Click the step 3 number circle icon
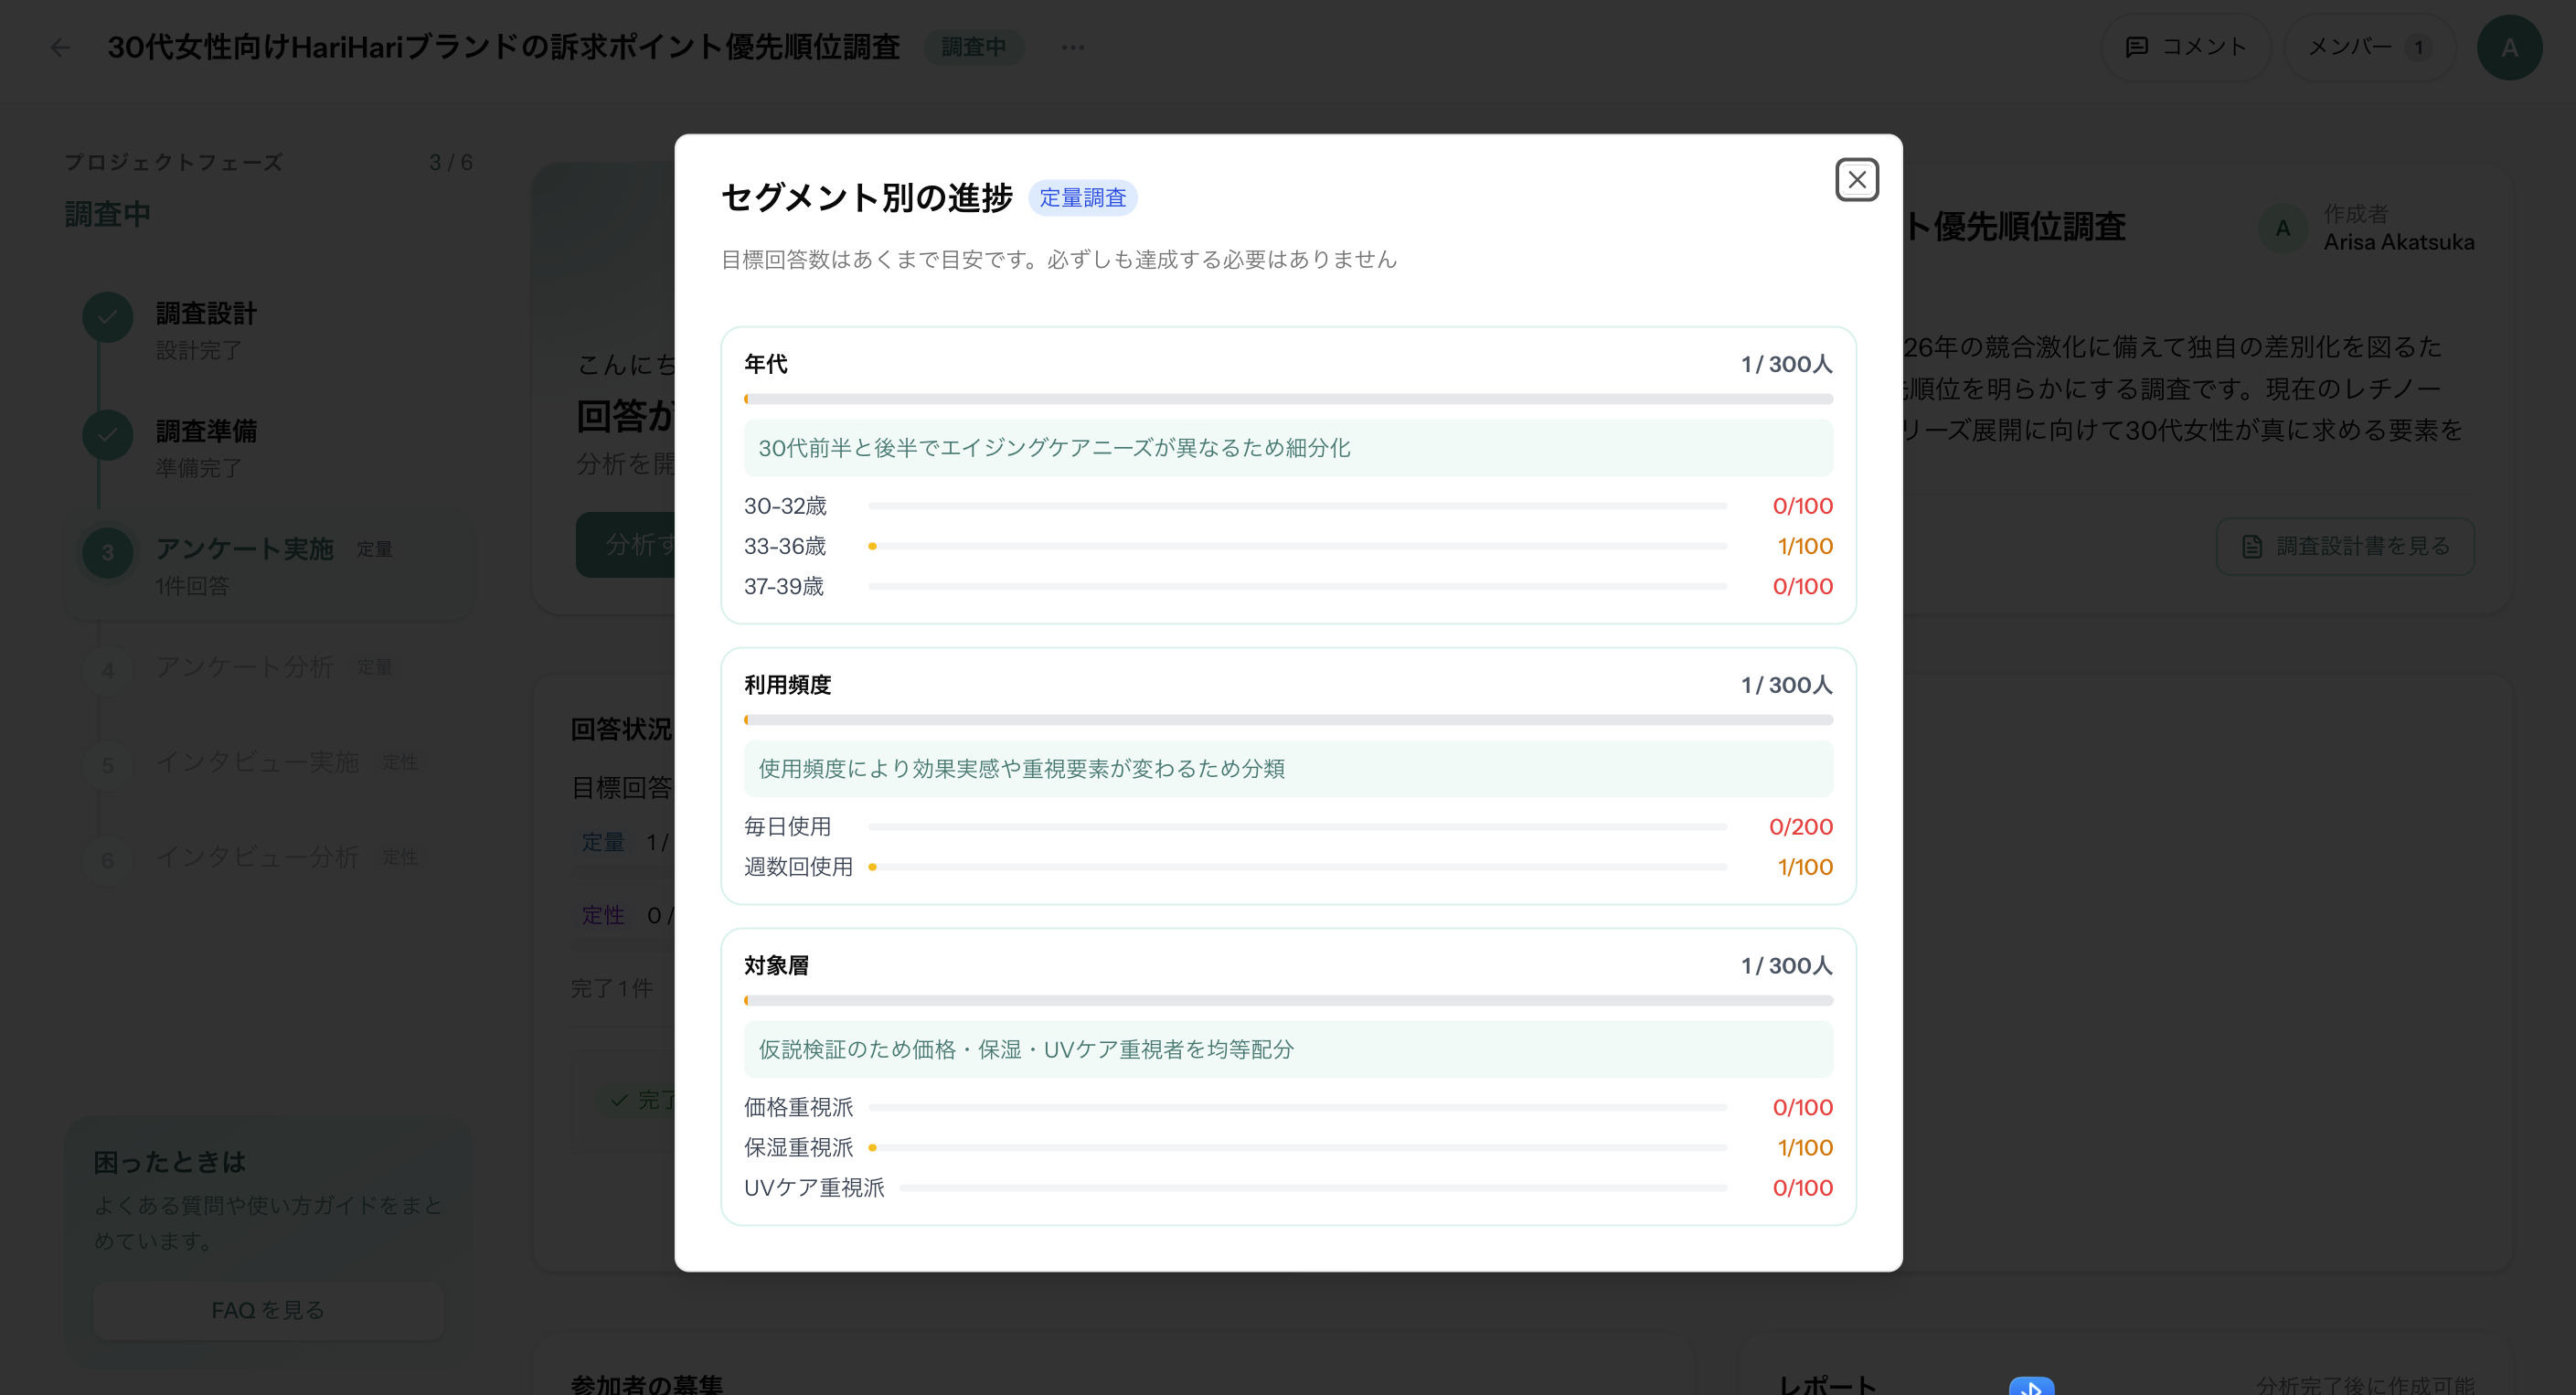 tap(107, 553)
